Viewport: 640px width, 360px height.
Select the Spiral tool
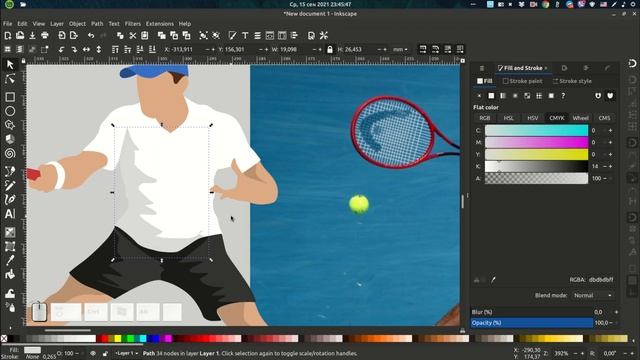[10, 153]
